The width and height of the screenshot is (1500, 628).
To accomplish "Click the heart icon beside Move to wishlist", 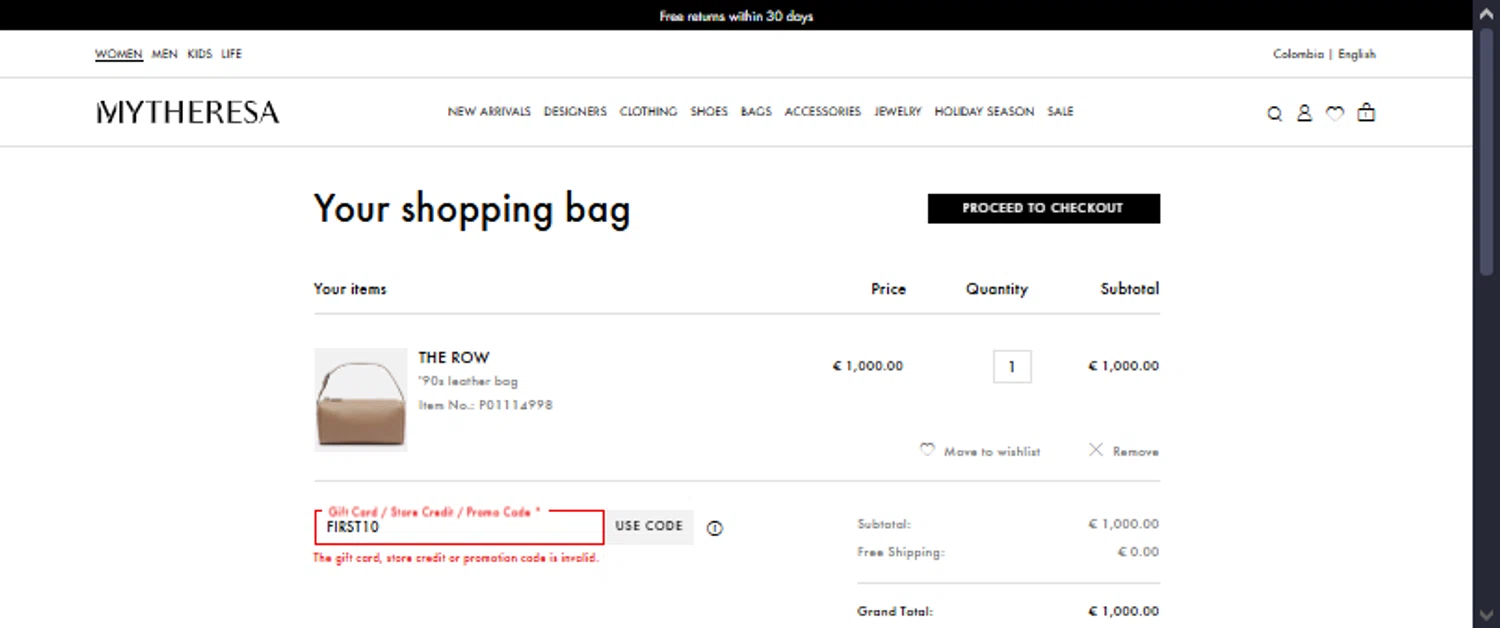I will [x=927, y=450].
